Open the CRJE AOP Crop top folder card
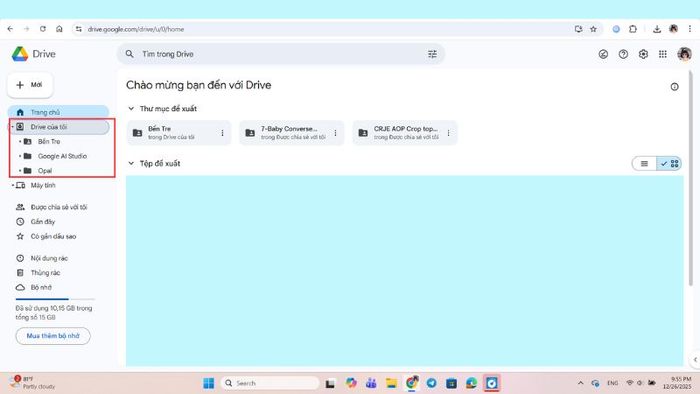The width and height of the screenshot is (700, 394). point(405,133)
